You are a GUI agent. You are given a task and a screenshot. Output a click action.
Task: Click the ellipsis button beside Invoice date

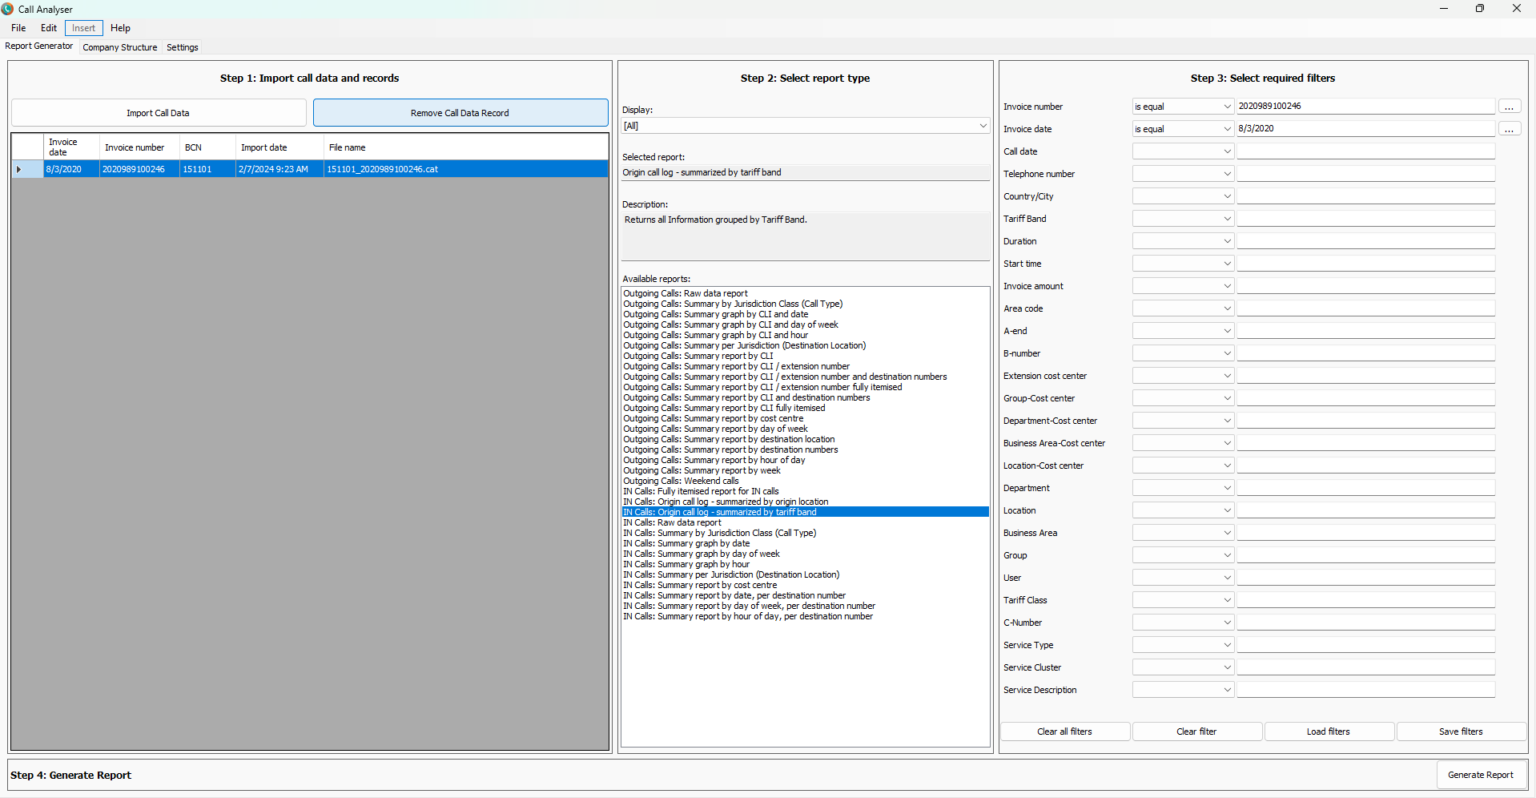(x=1509, y=129)
